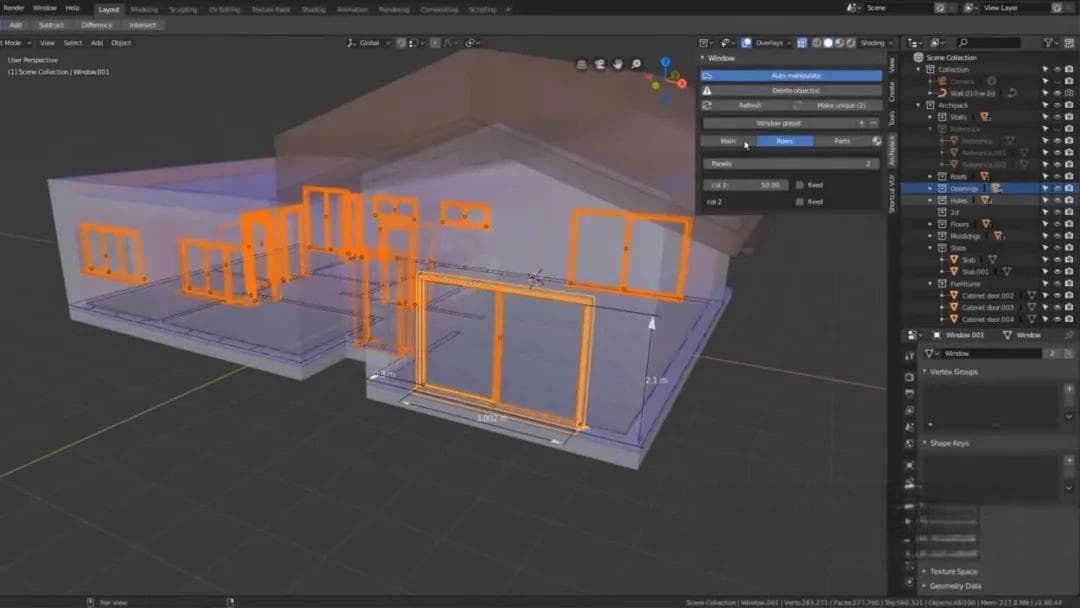This screenshot has width=1080, height=608.
Task: Click the mesh icon next to Slab
Action: tap(954, 260)
